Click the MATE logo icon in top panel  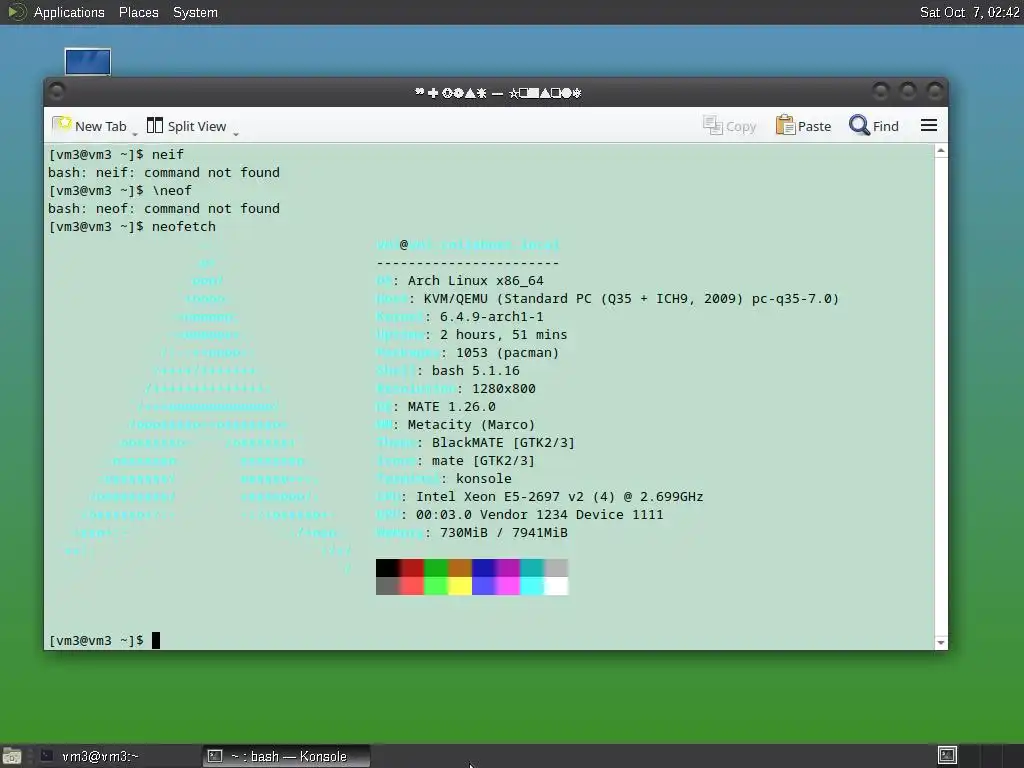coord(16,12)
